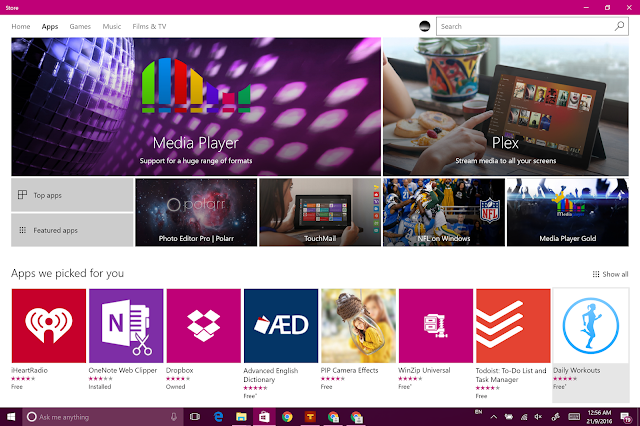Click the Cortana Ask me anything box

click(x=103, y=417)
